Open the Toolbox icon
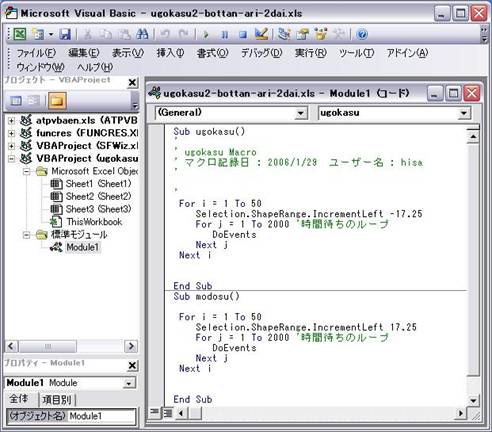Viewport: 492px width, 432px height. coord(339,34)
